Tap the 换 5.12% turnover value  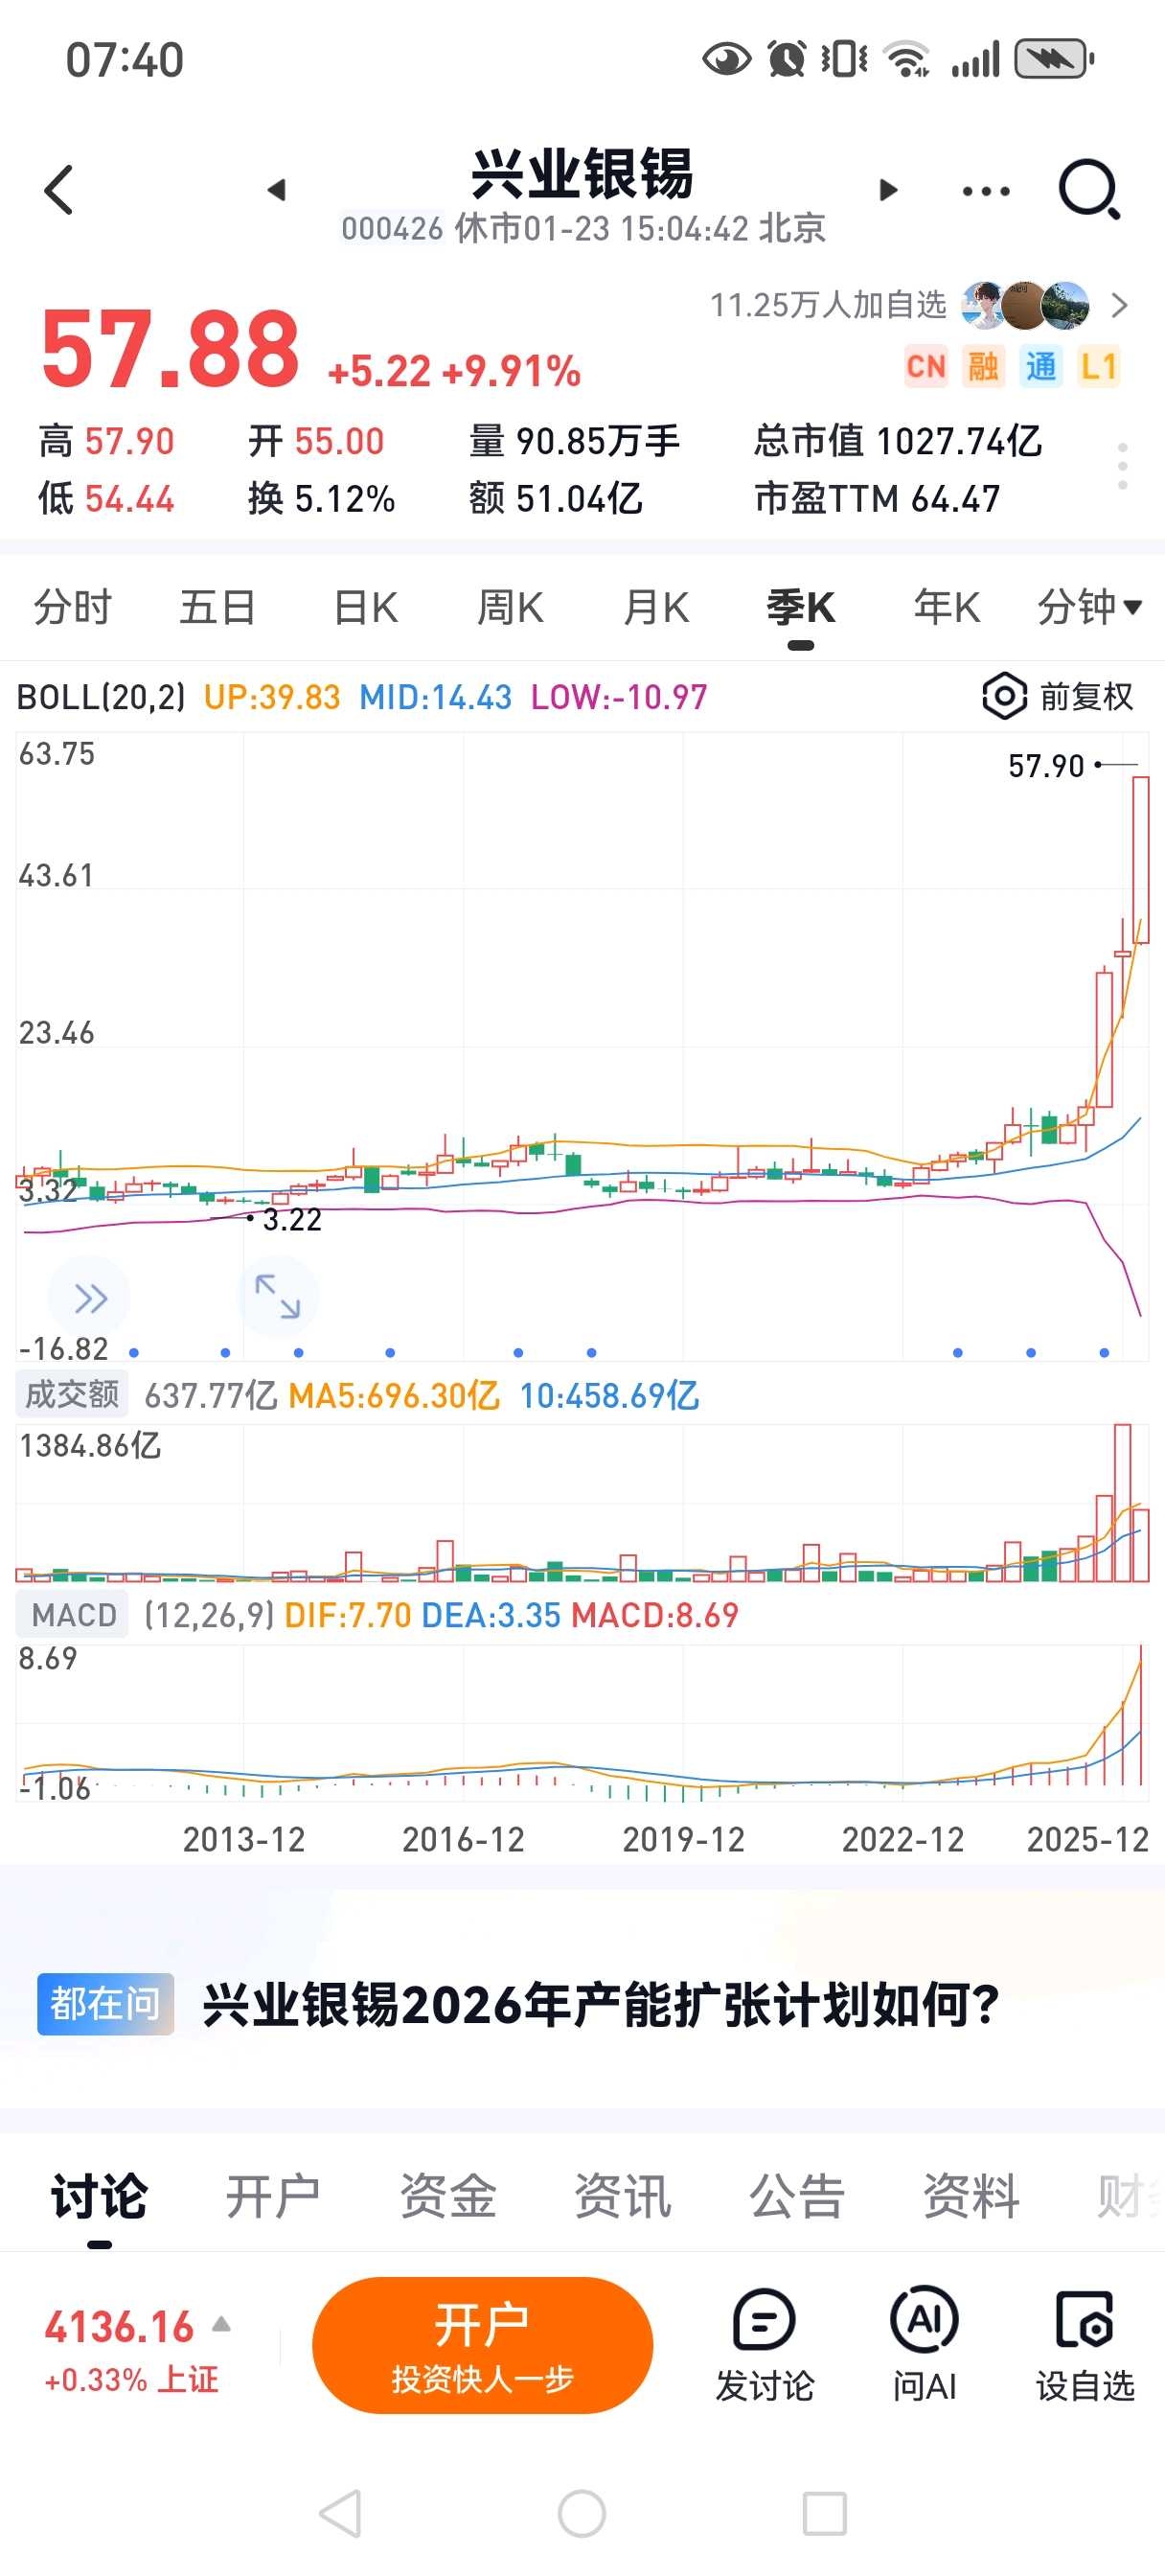point(321,498)
